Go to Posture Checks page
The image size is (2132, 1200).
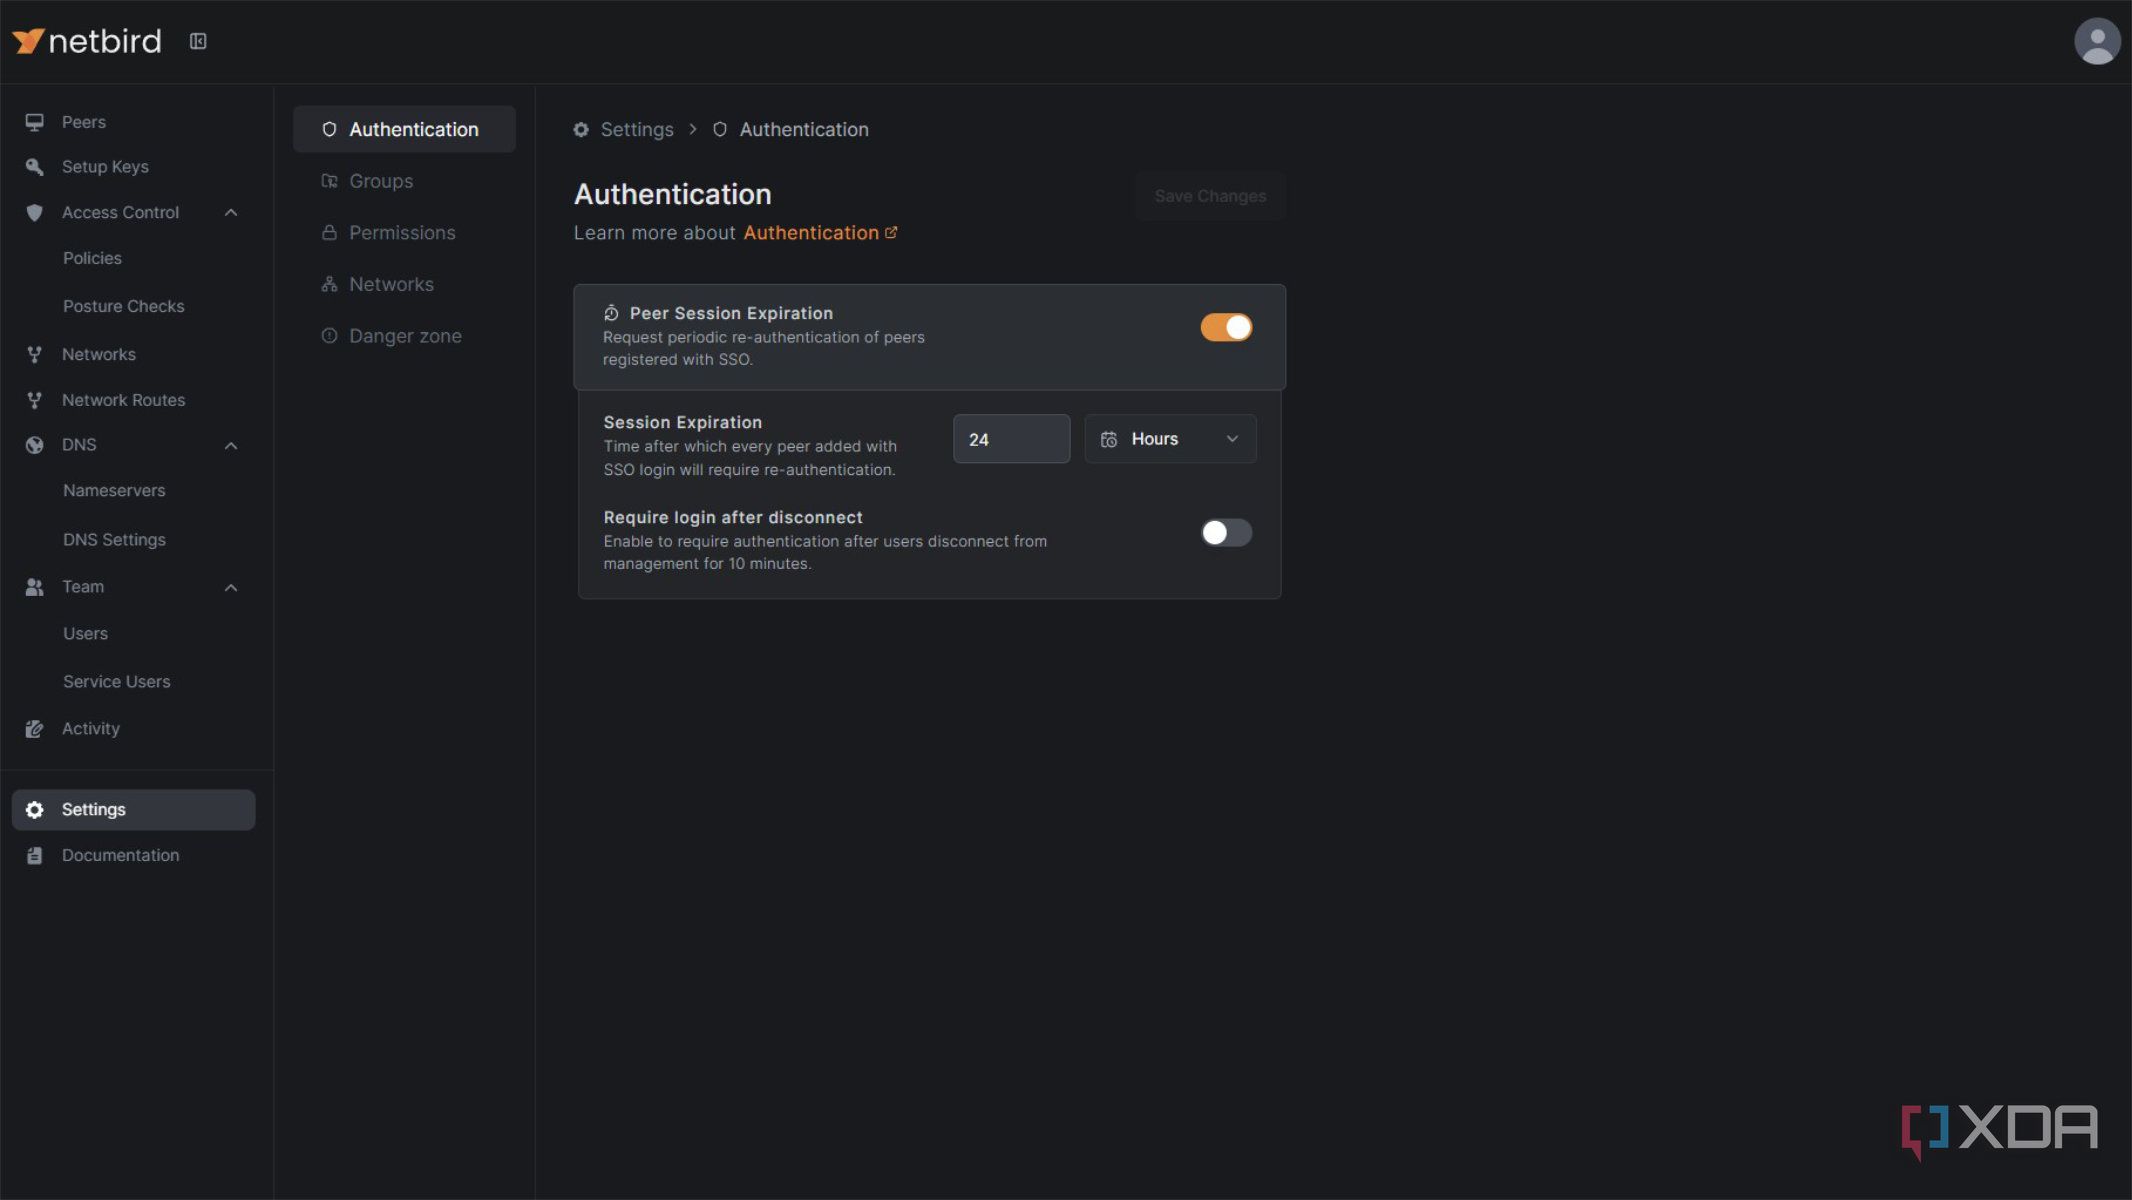[124, 306]
